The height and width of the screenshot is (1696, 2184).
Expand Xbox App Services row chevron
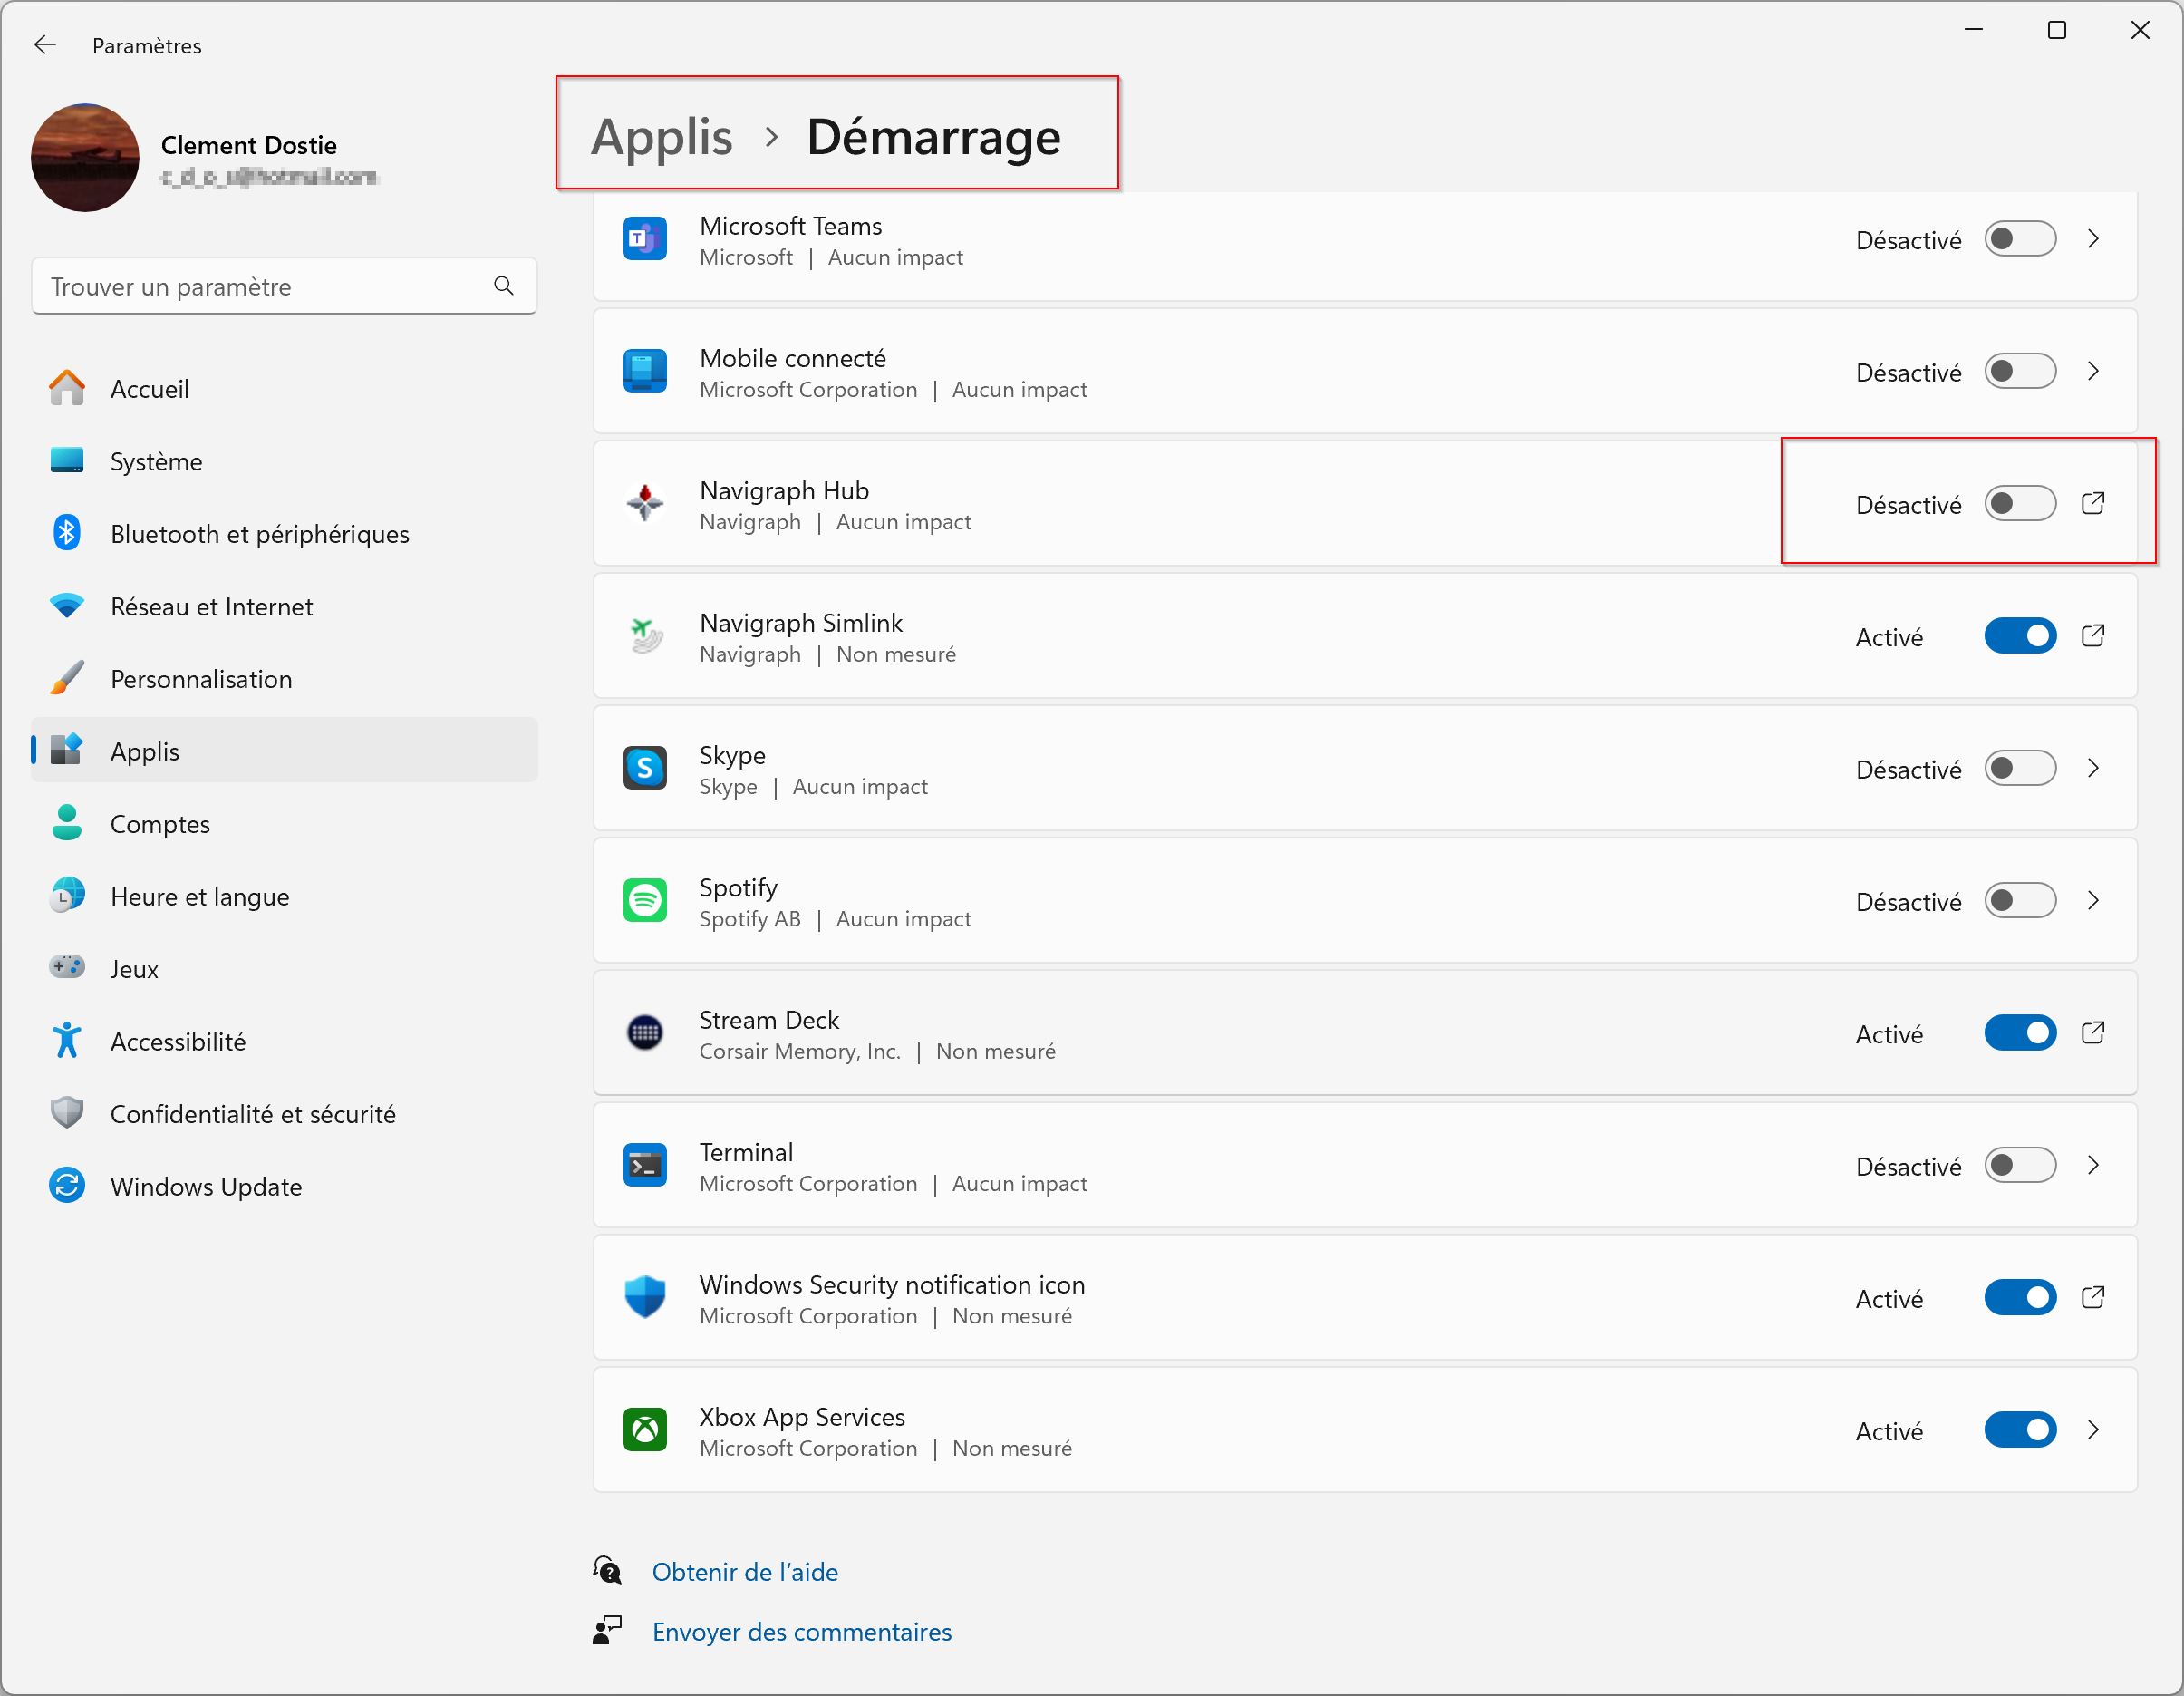point(2093,1429)
